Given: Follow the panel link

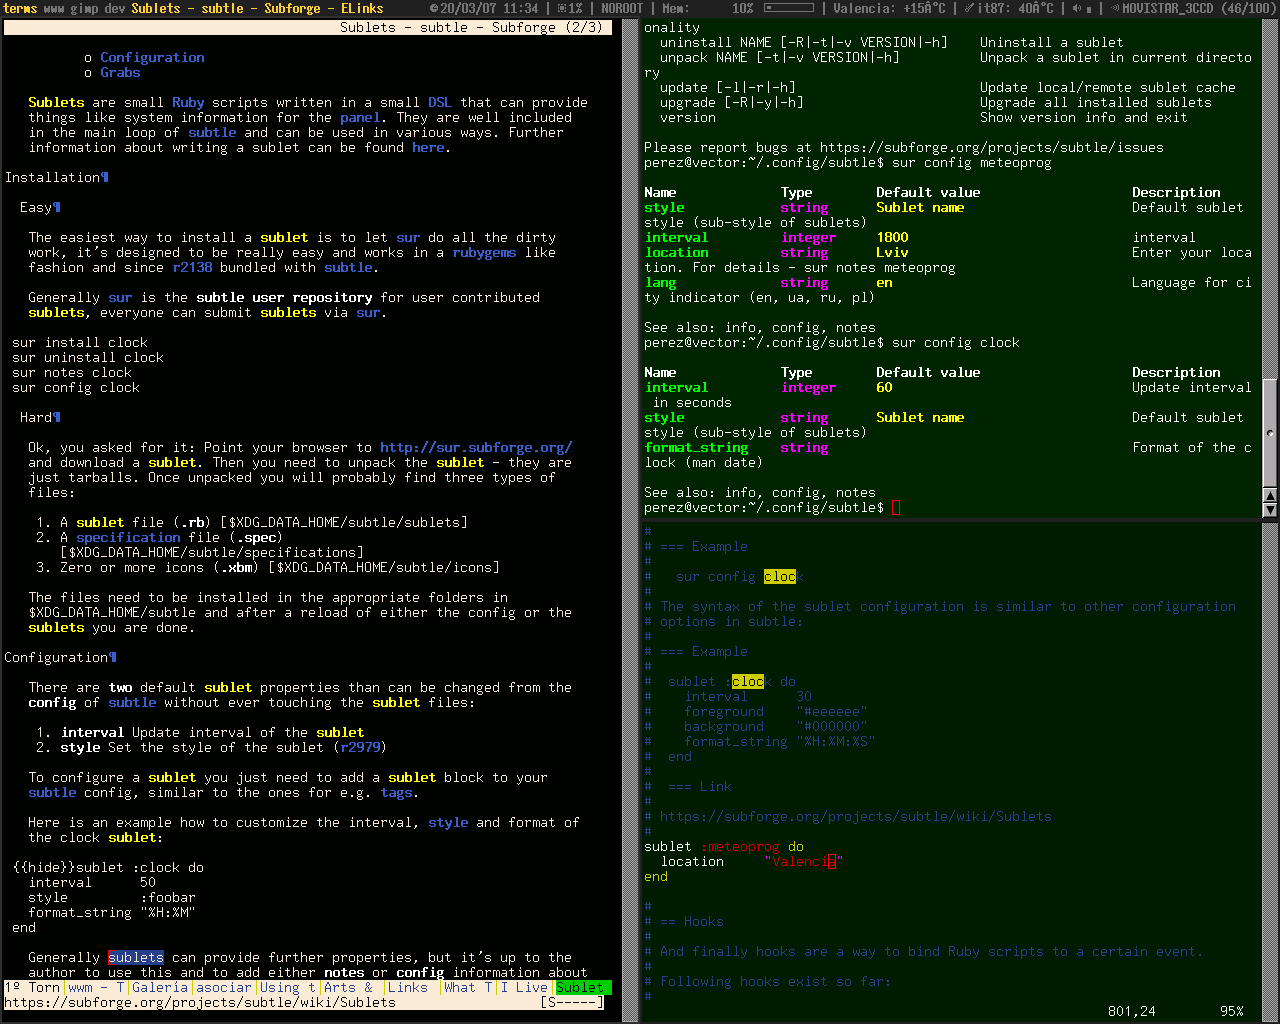Looking at the screenshot, I should 360,117.
